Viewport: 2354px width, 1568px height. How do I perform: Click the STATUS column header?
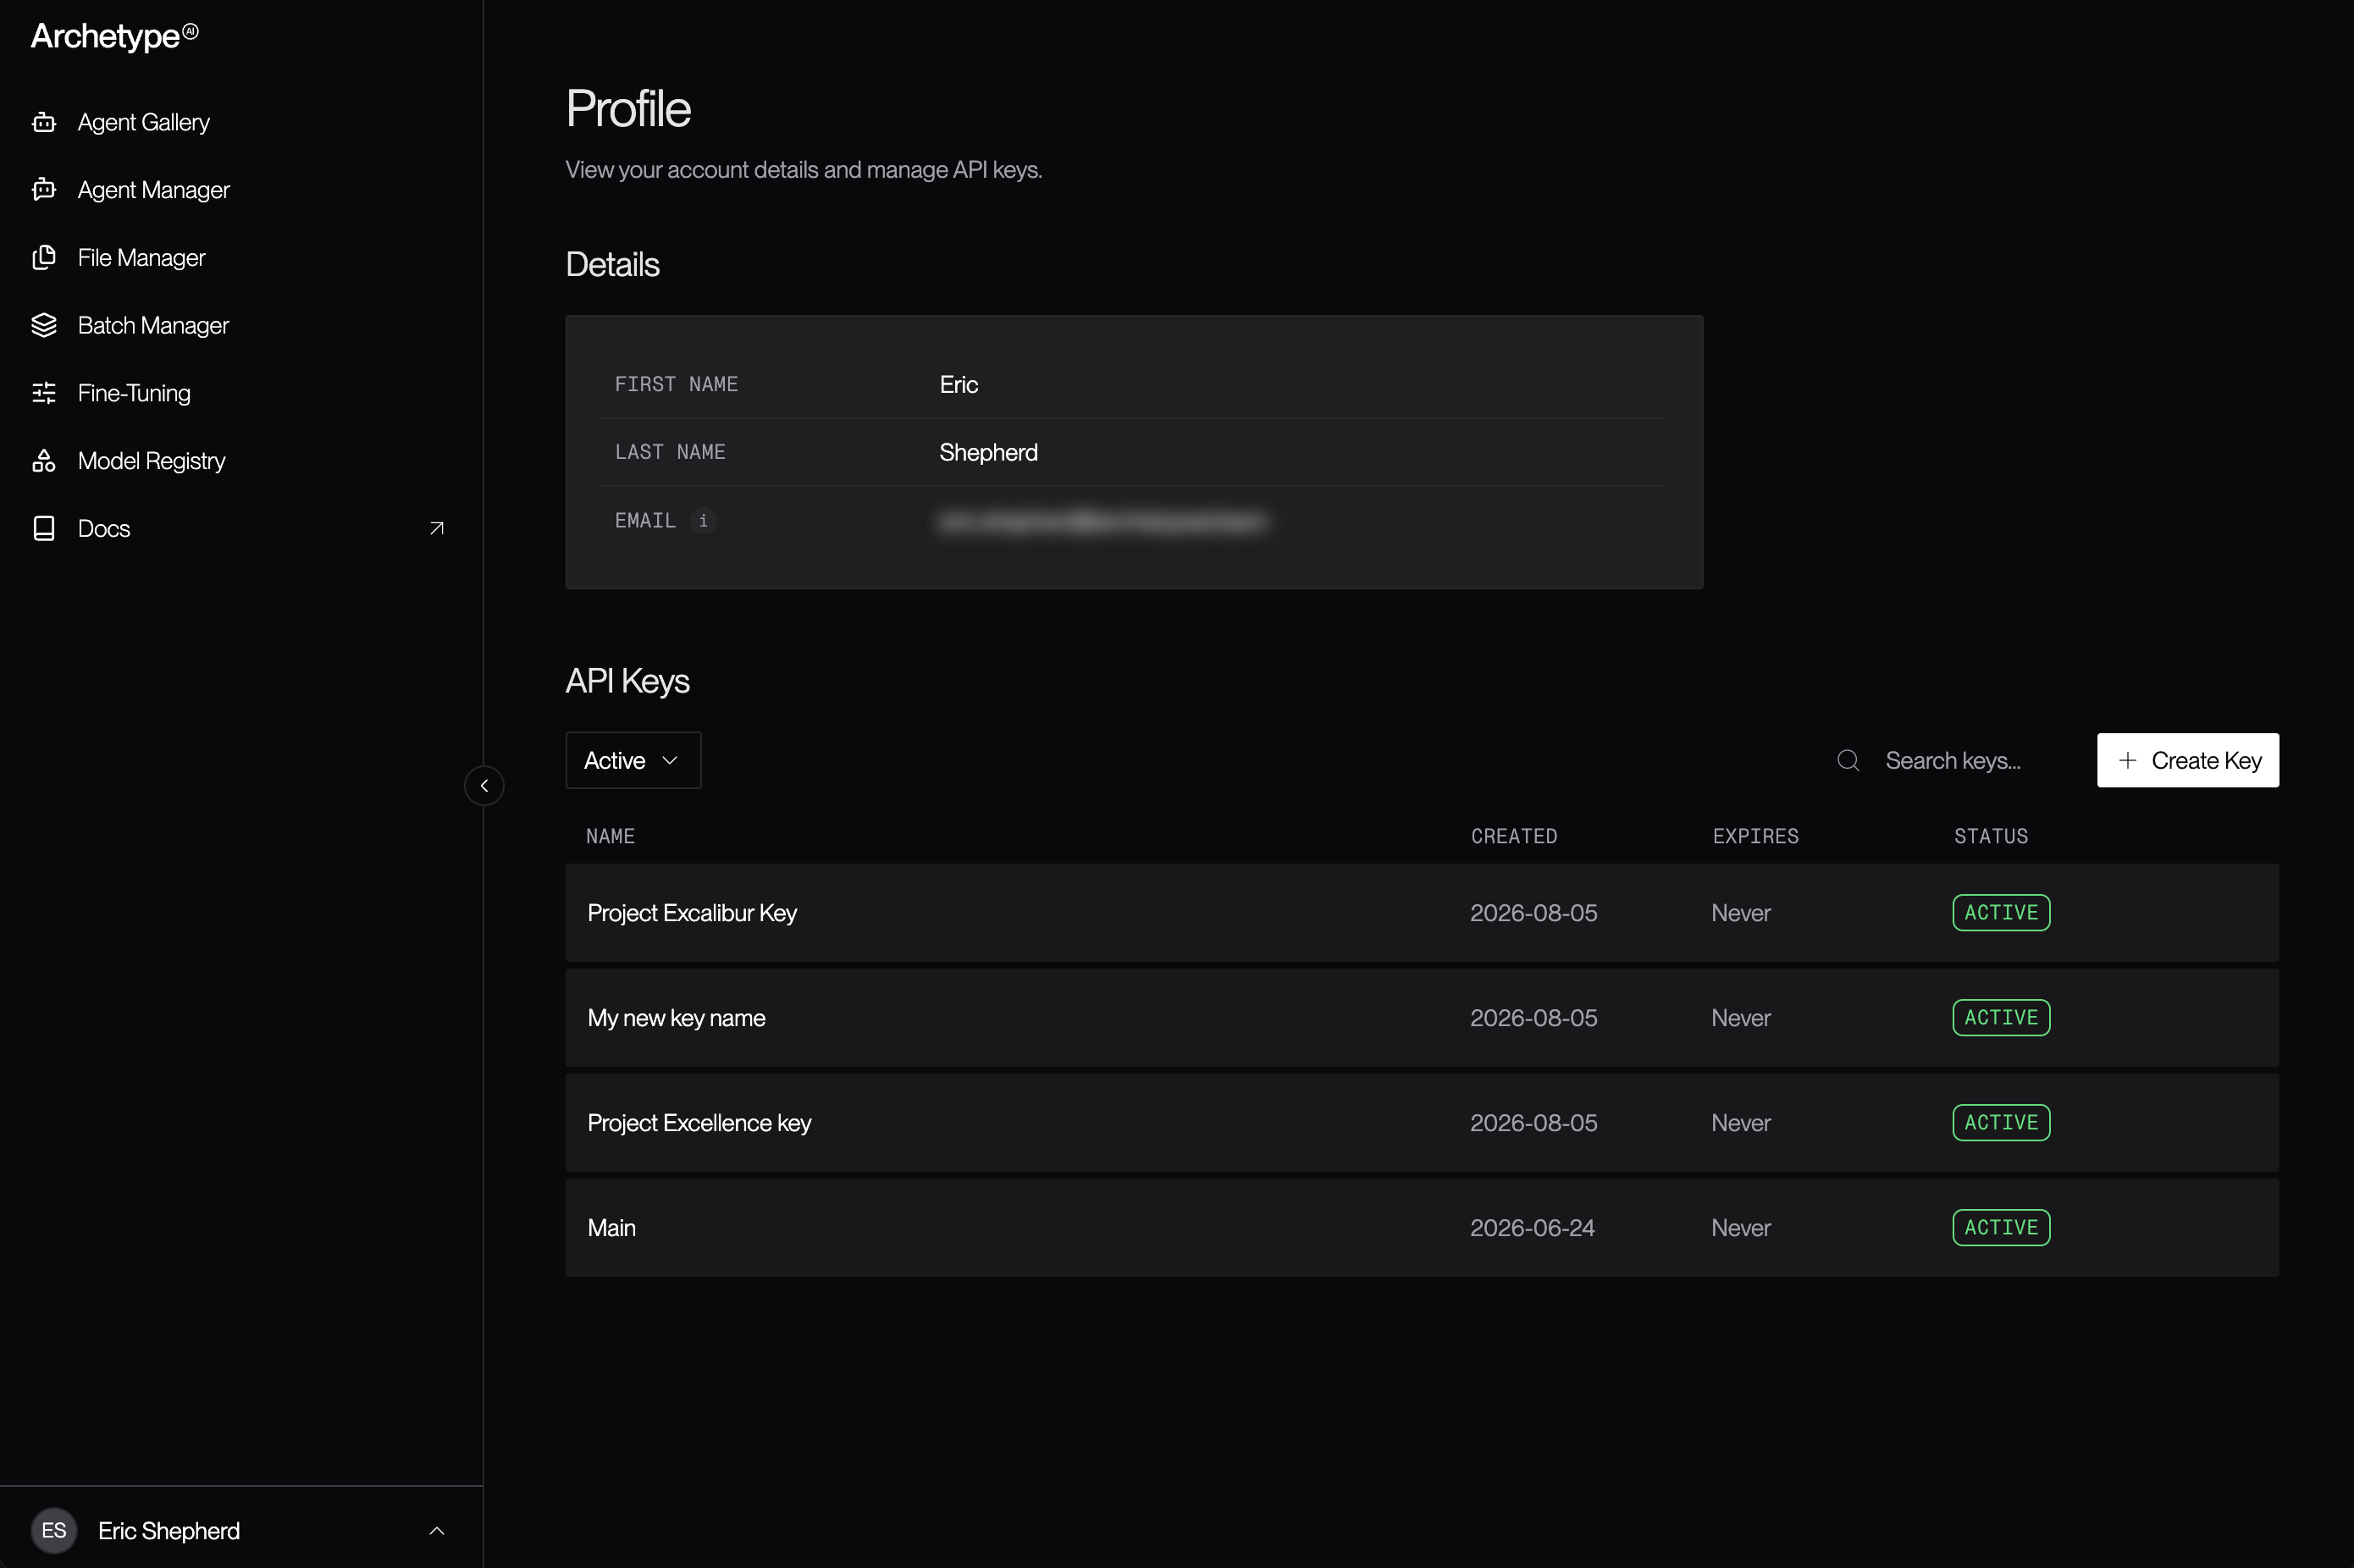[x=1991, y=836]
